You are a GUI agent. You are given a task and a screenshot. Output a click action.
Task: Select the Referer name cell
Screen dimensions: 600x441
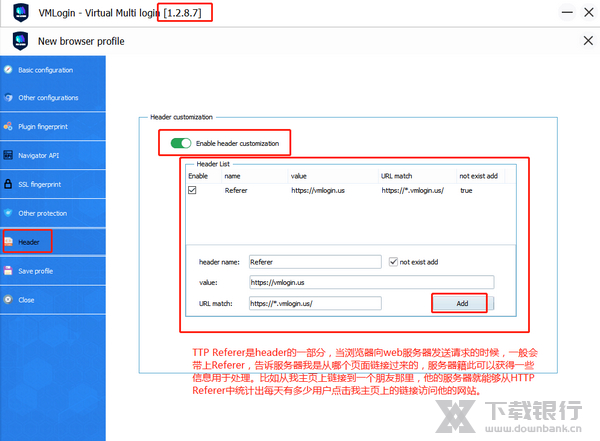236,190
